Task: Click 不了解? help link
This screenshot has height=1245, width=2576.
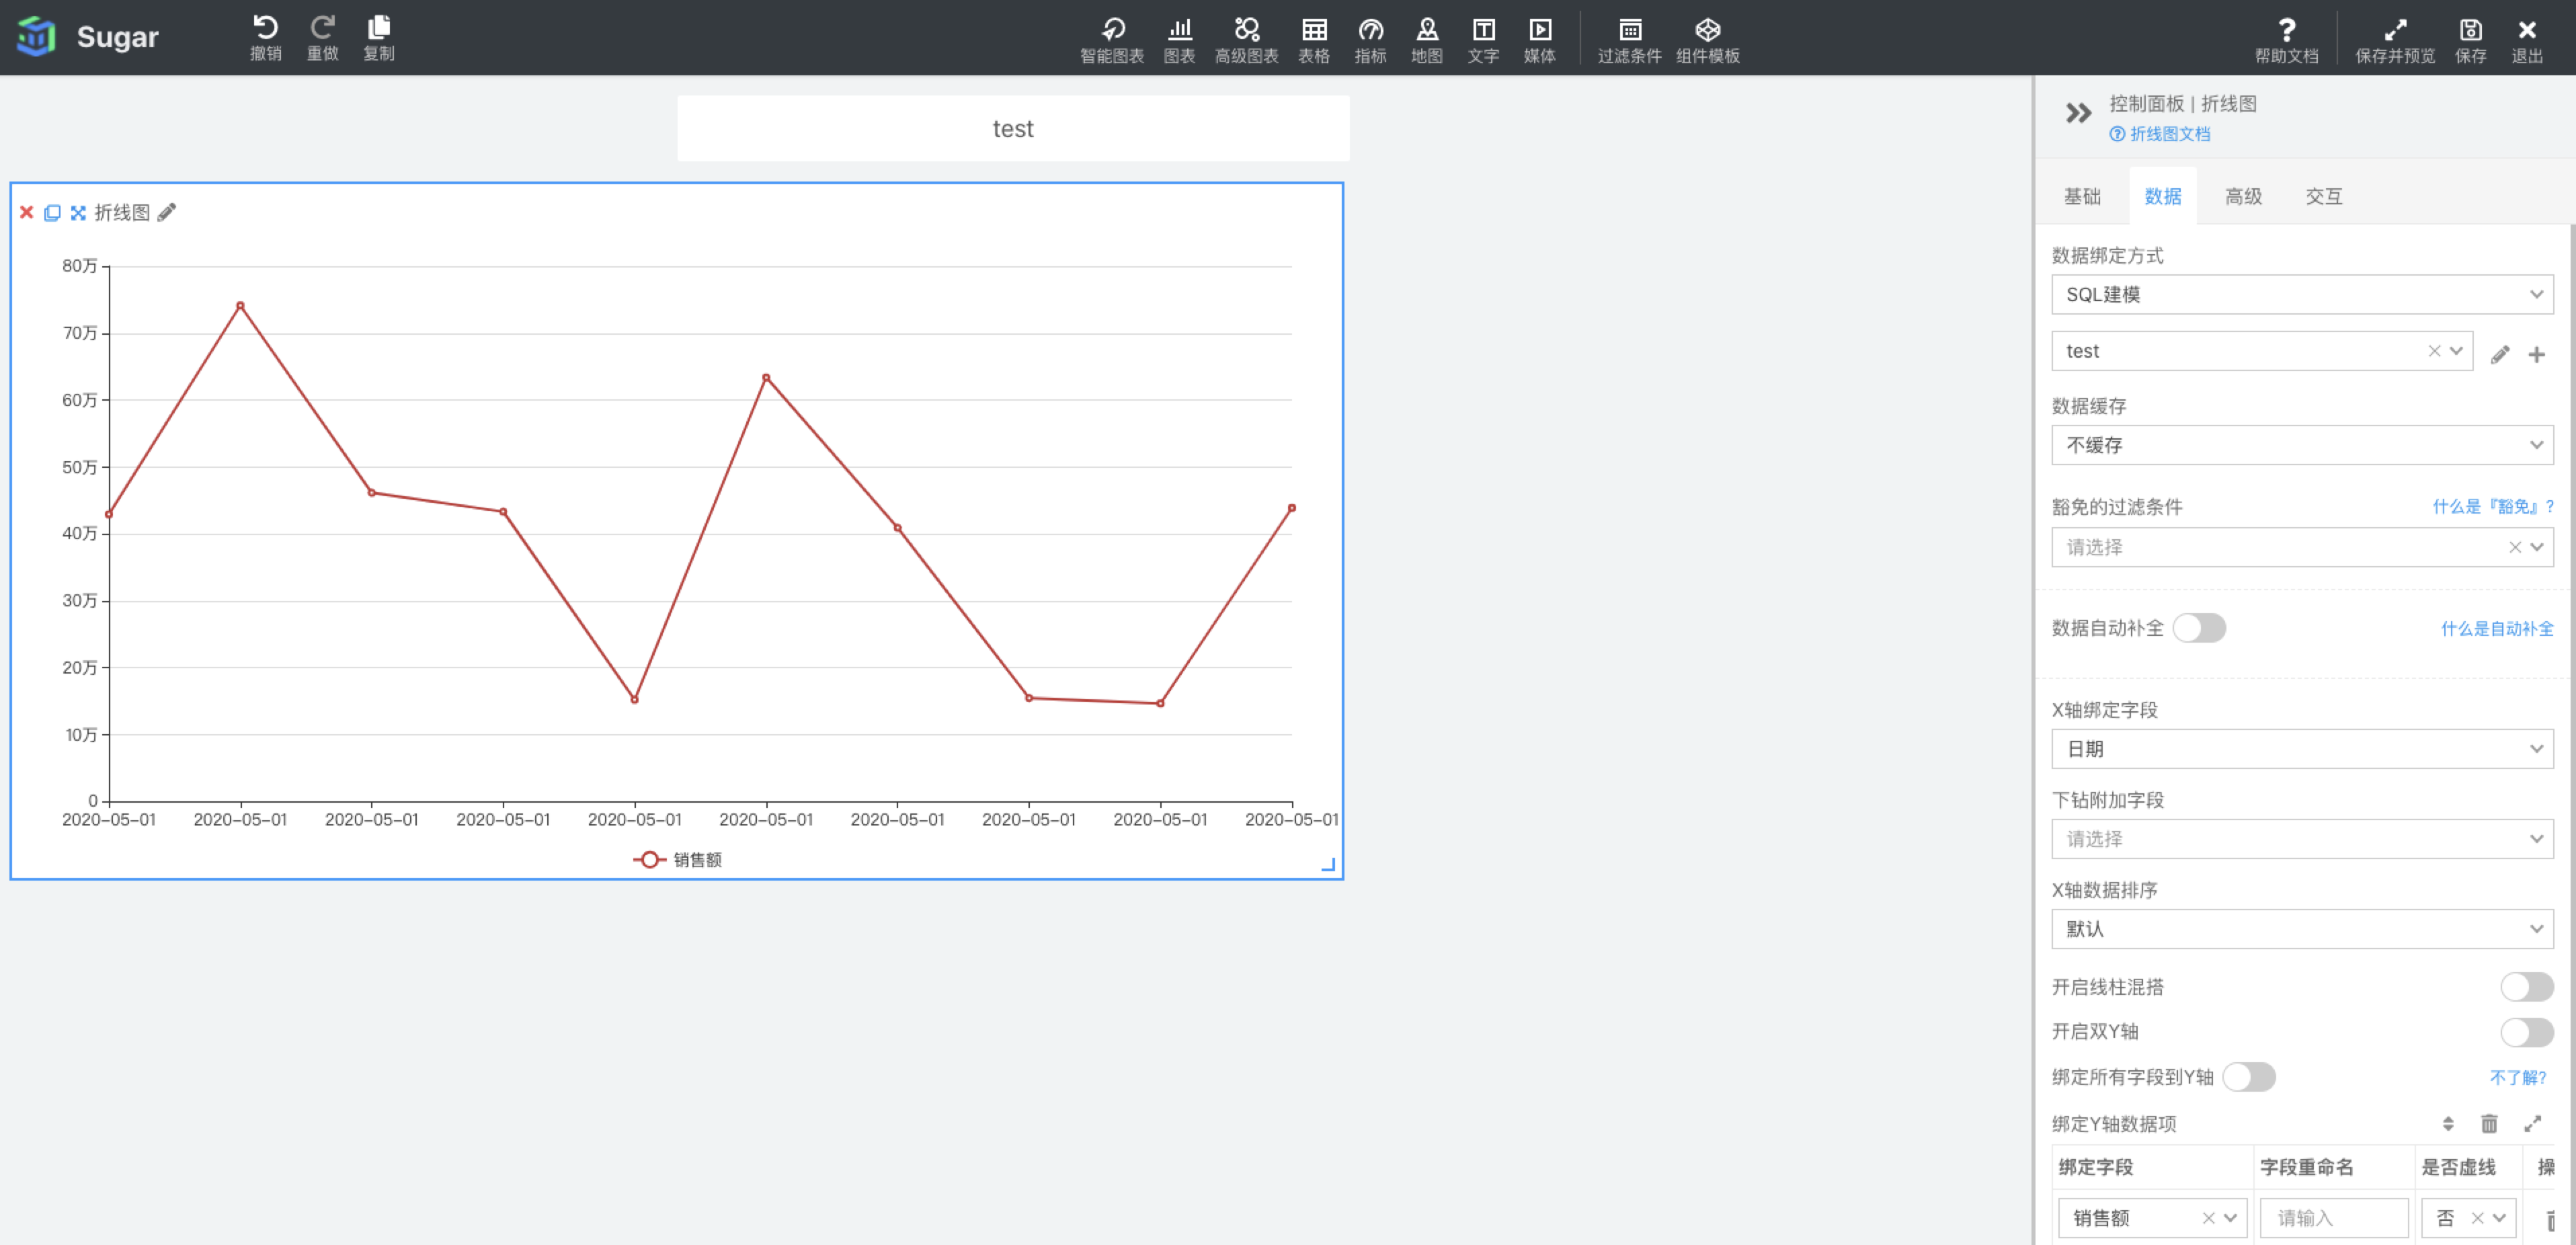Action: [2518, 1078]
